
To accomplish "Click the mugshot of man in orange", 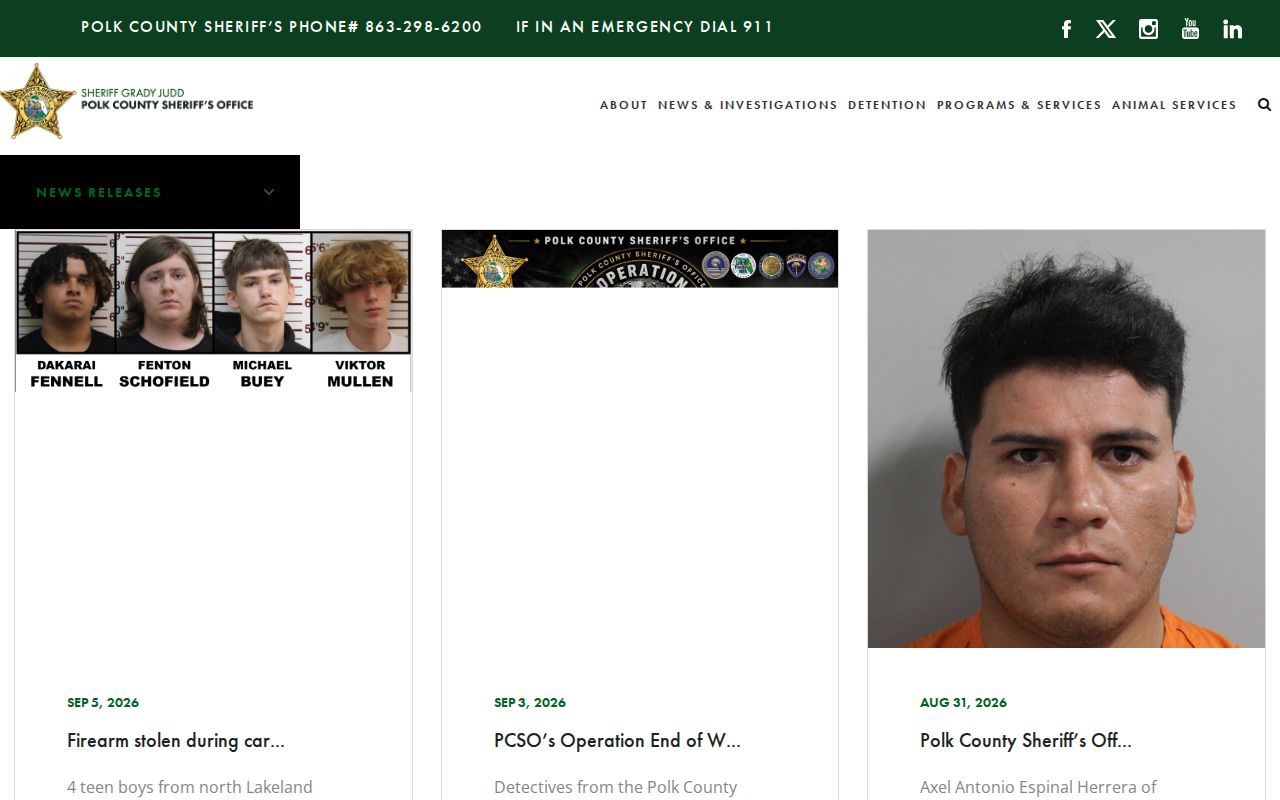I will coord(1066,439).
